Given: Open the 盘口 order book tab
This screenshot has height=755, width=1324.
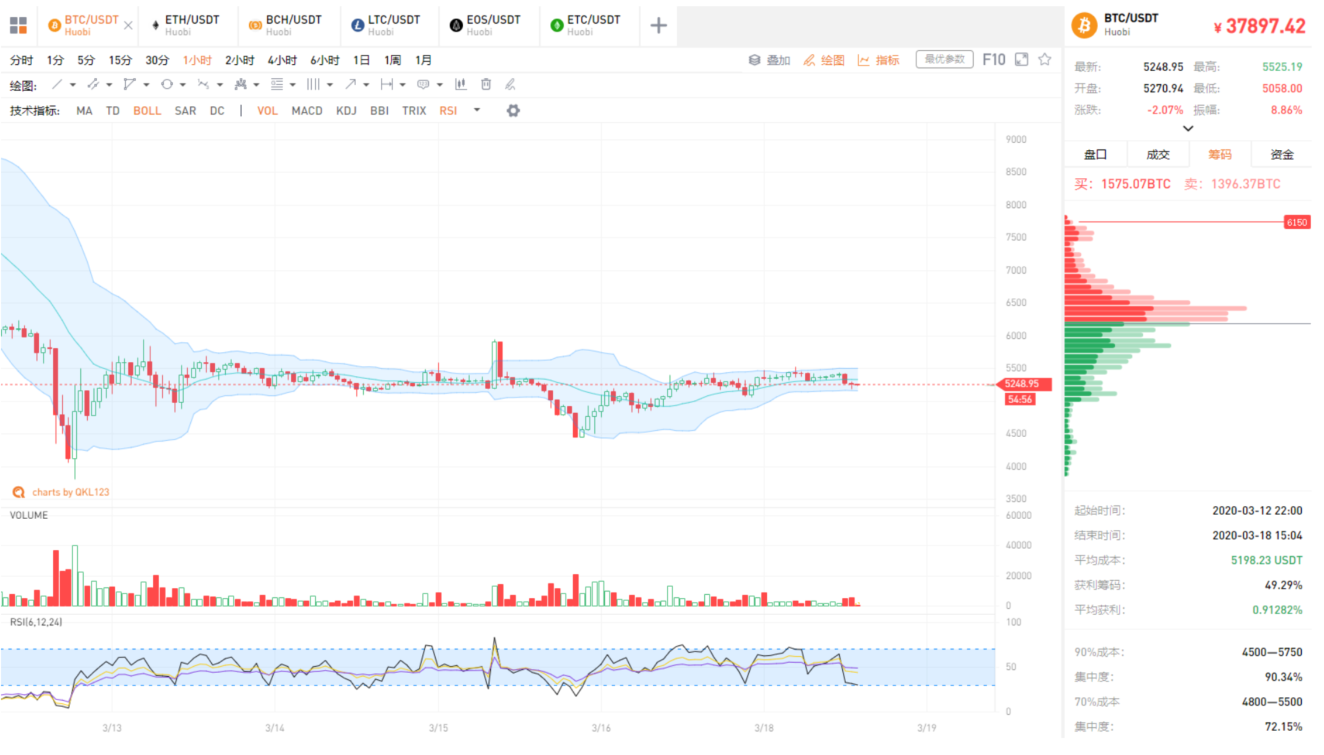Looking at the screenshot, I should coord(1096,154).
